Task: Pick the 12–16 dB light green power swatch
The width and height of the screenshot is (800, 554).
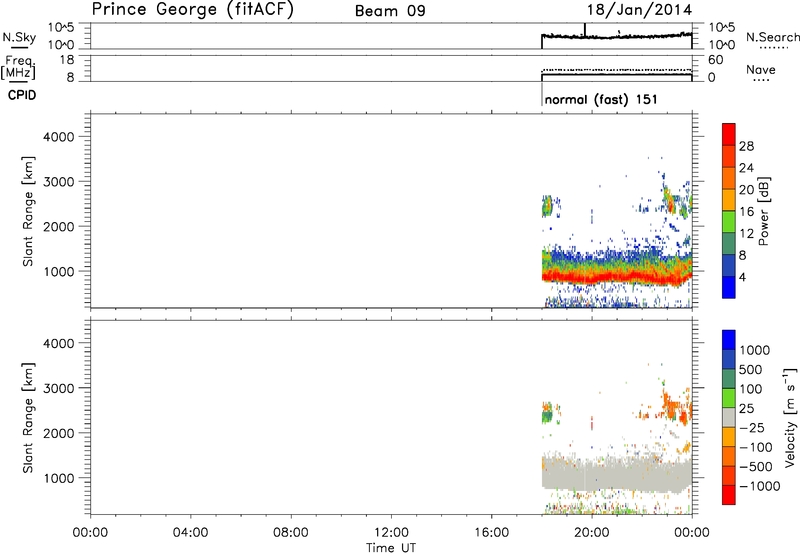Action: pos(729,222)
